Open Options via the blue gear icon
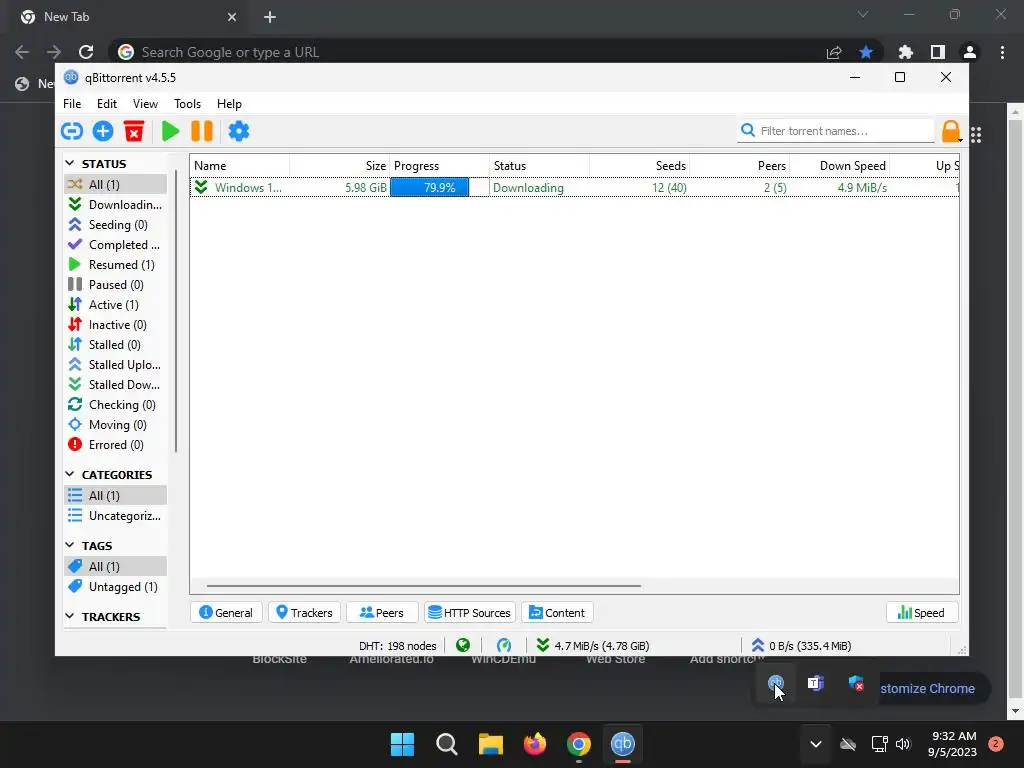 239,131
